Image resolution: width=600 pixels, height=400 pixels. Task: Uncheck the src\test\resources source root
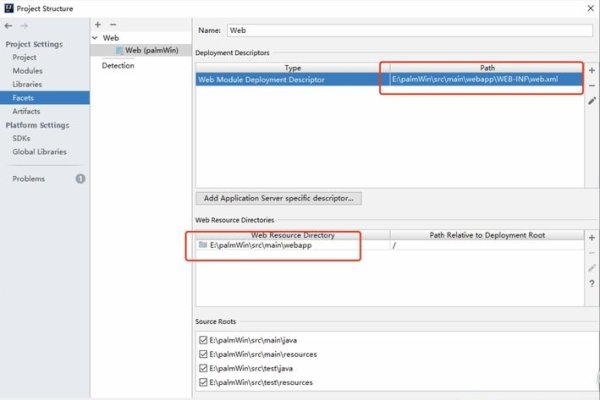(203, 383)
